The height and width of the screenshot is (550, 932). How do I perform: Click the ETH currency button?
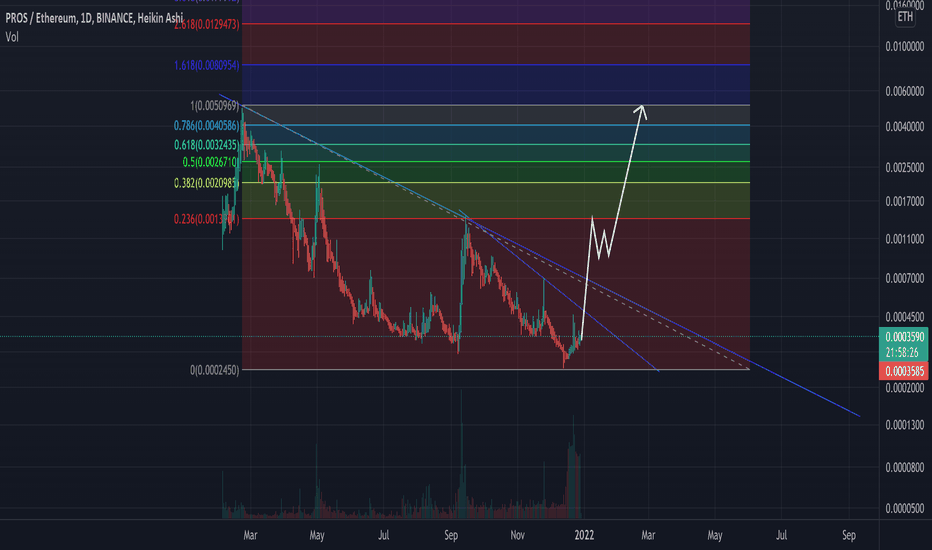tap(905, 17)
